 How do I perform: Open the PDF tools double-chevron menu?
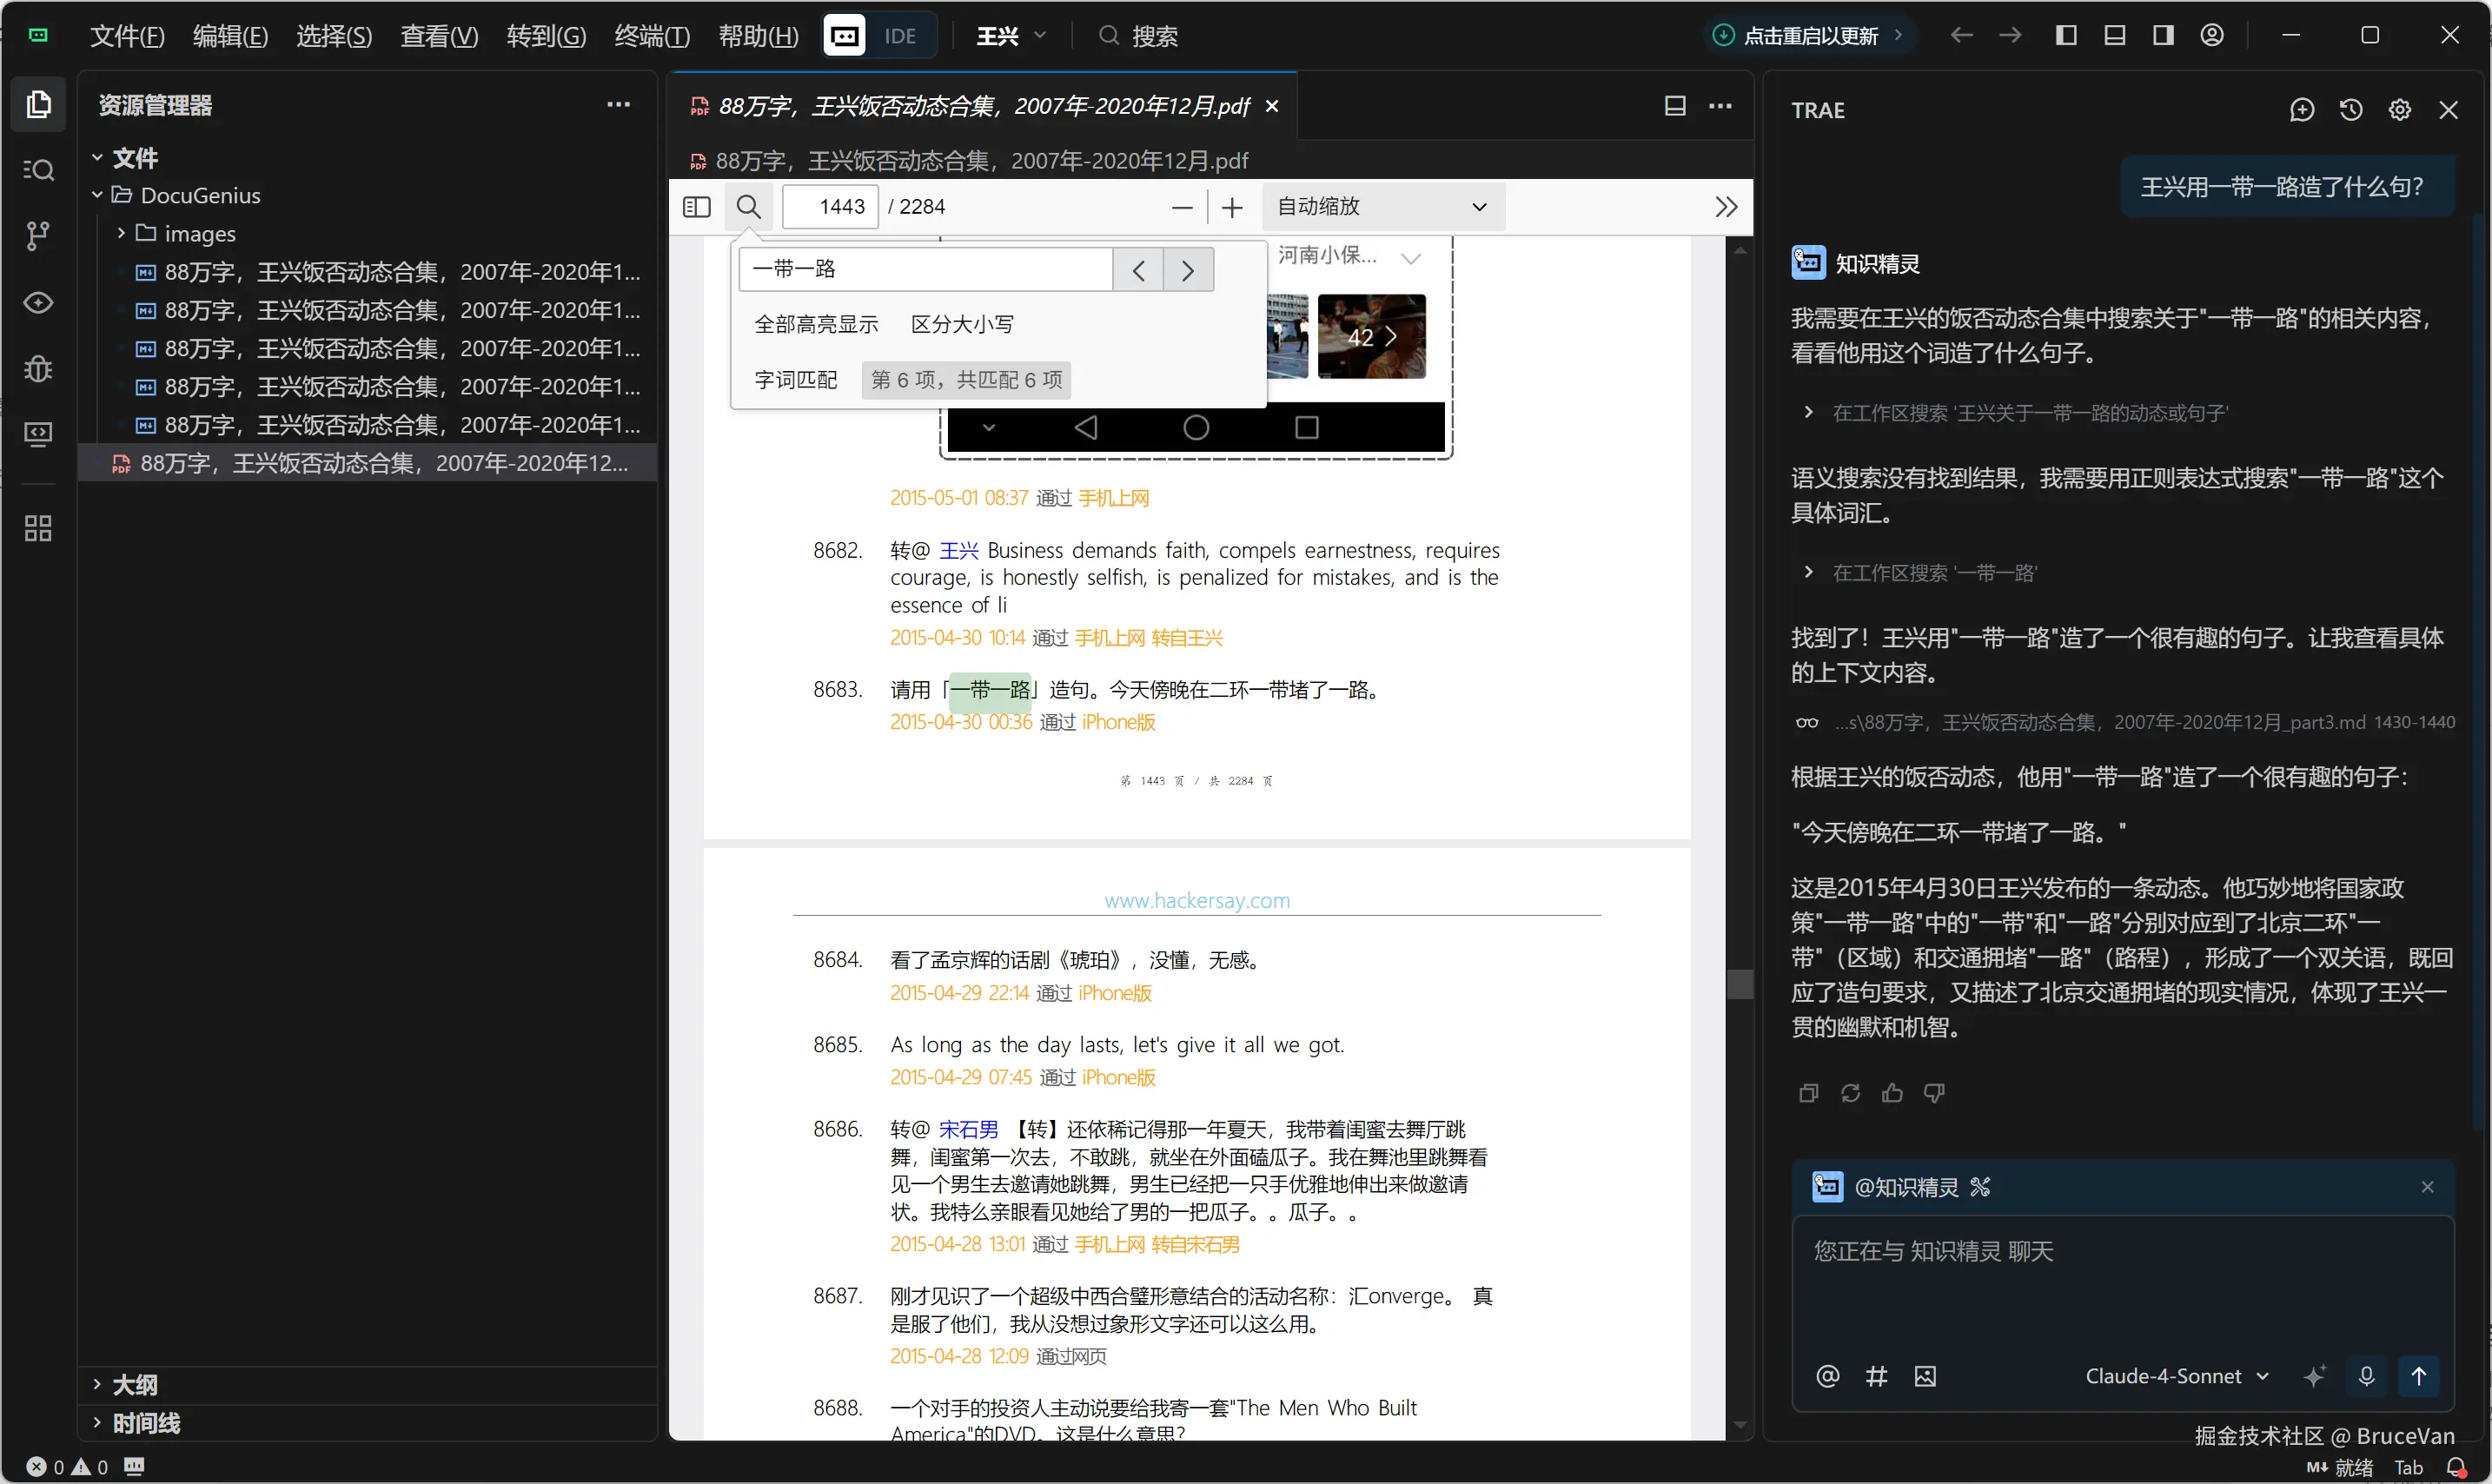pyautogui.click(x=1726, y=207)
